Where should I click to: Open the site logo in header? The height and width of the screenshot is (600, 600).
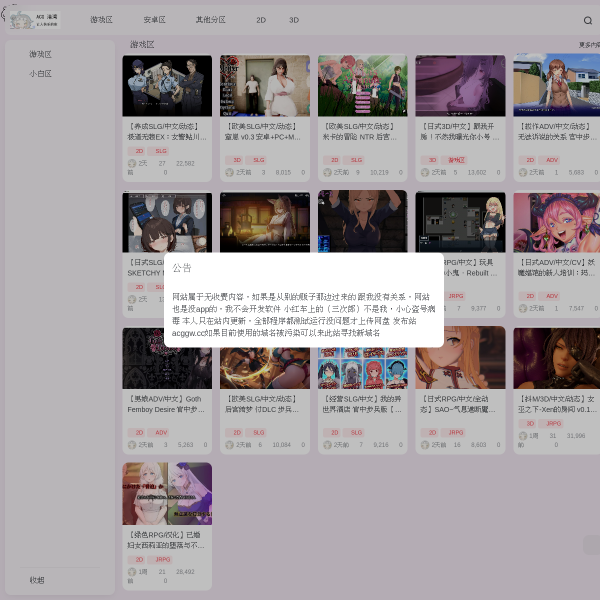coord(35,20)
